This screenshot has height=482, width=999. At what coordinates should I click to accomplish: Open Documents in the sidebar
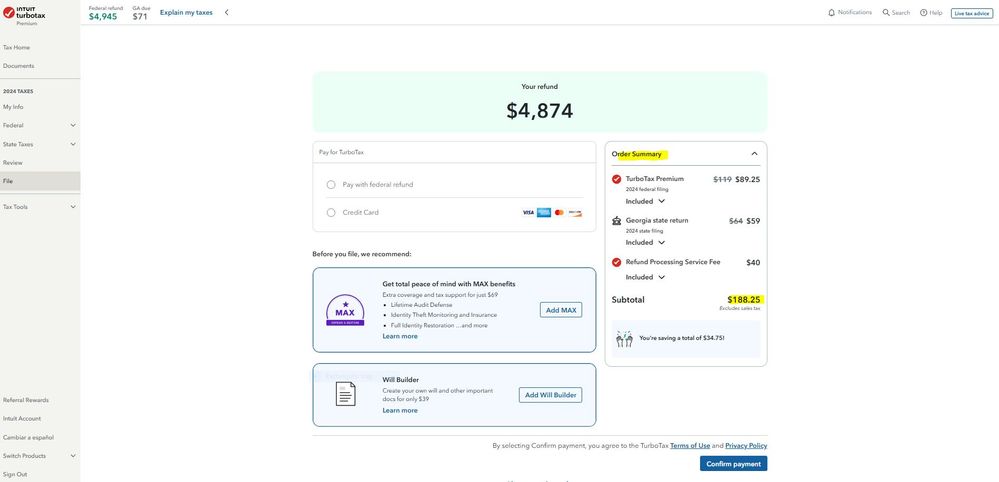[19, 66]
